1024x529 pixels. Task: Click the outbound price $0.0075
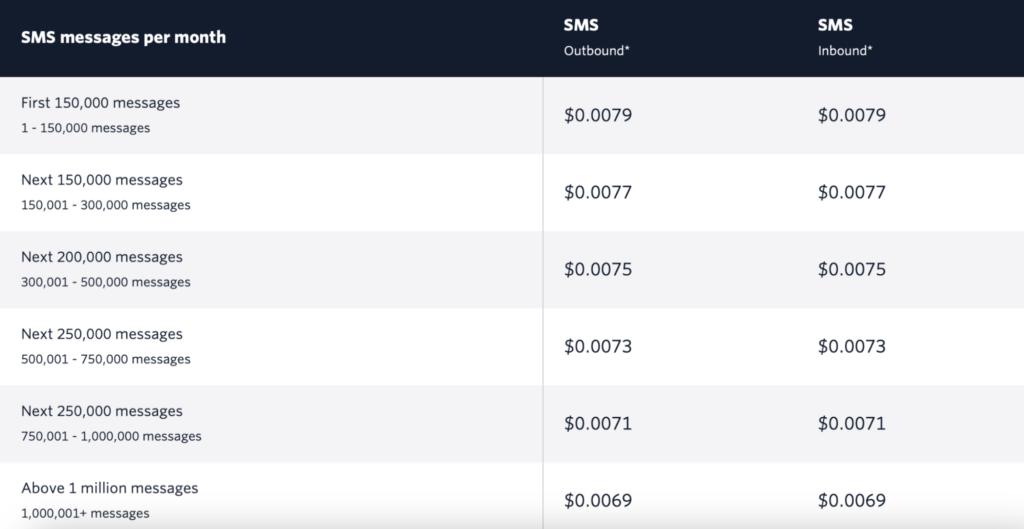click(598, 269)
